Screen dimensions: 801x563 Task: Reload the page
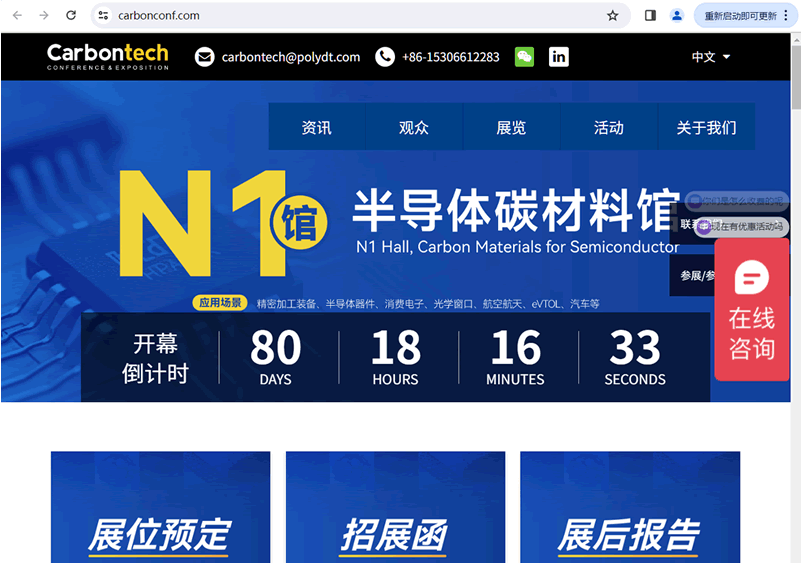71,15
